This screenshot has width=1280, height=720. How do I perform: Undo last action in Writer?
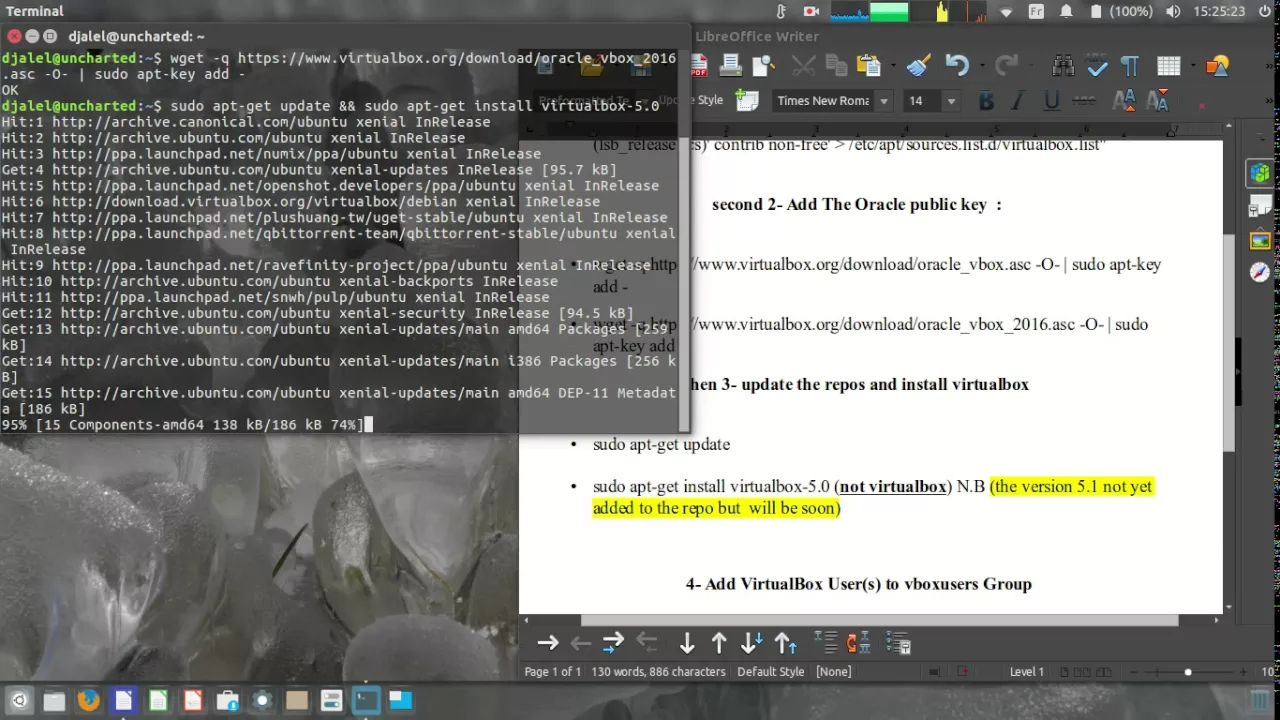point(956,66)
